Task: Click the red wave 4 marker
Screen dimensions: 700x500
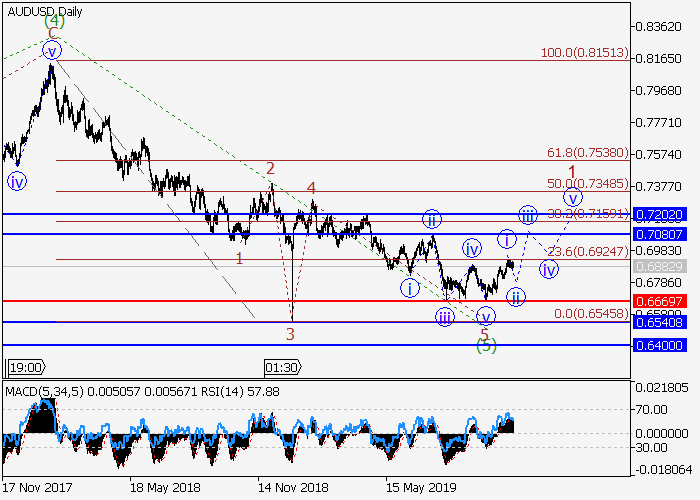Action: coord(311,188)
